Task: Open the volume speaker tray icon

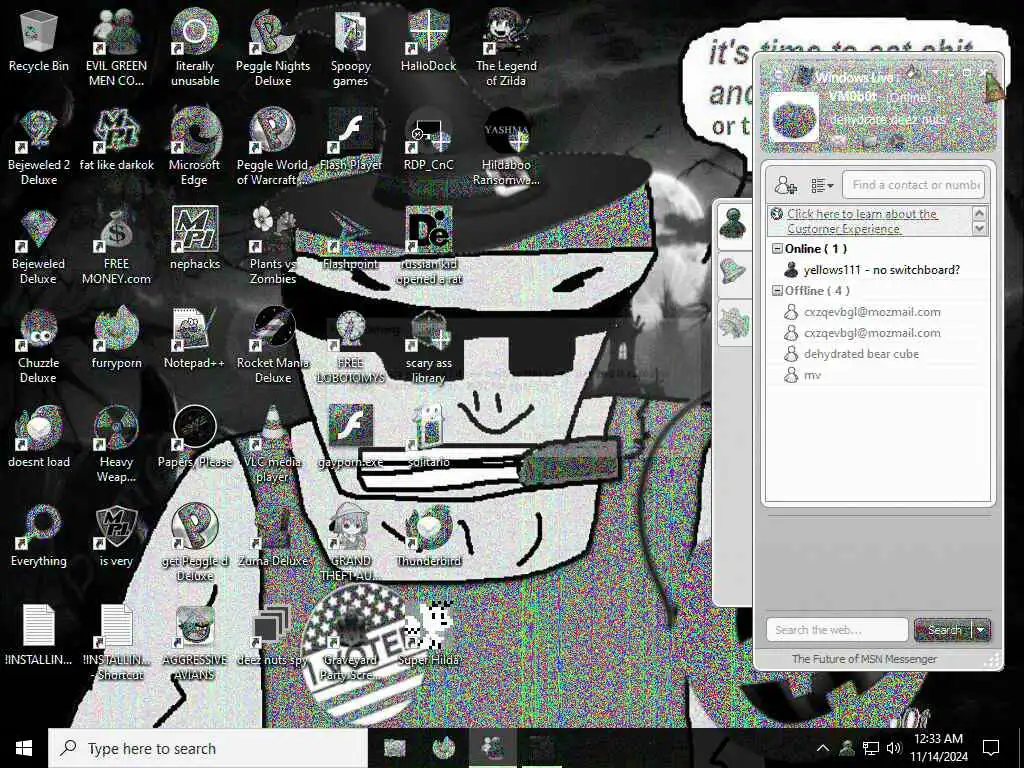Action: (894, 748)
